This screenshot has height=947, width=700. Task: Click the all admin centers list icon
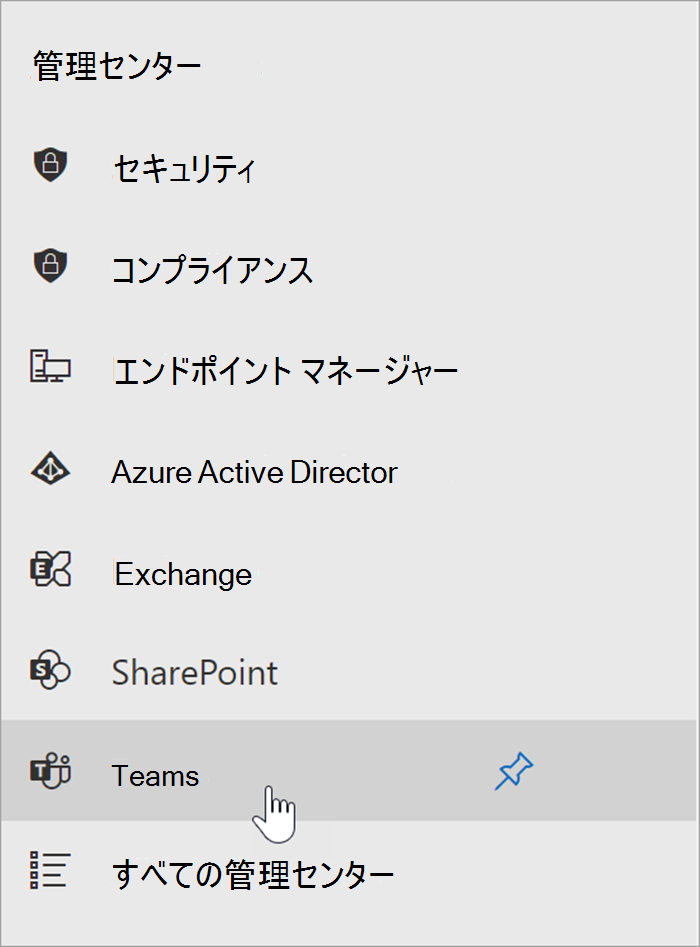50,870
